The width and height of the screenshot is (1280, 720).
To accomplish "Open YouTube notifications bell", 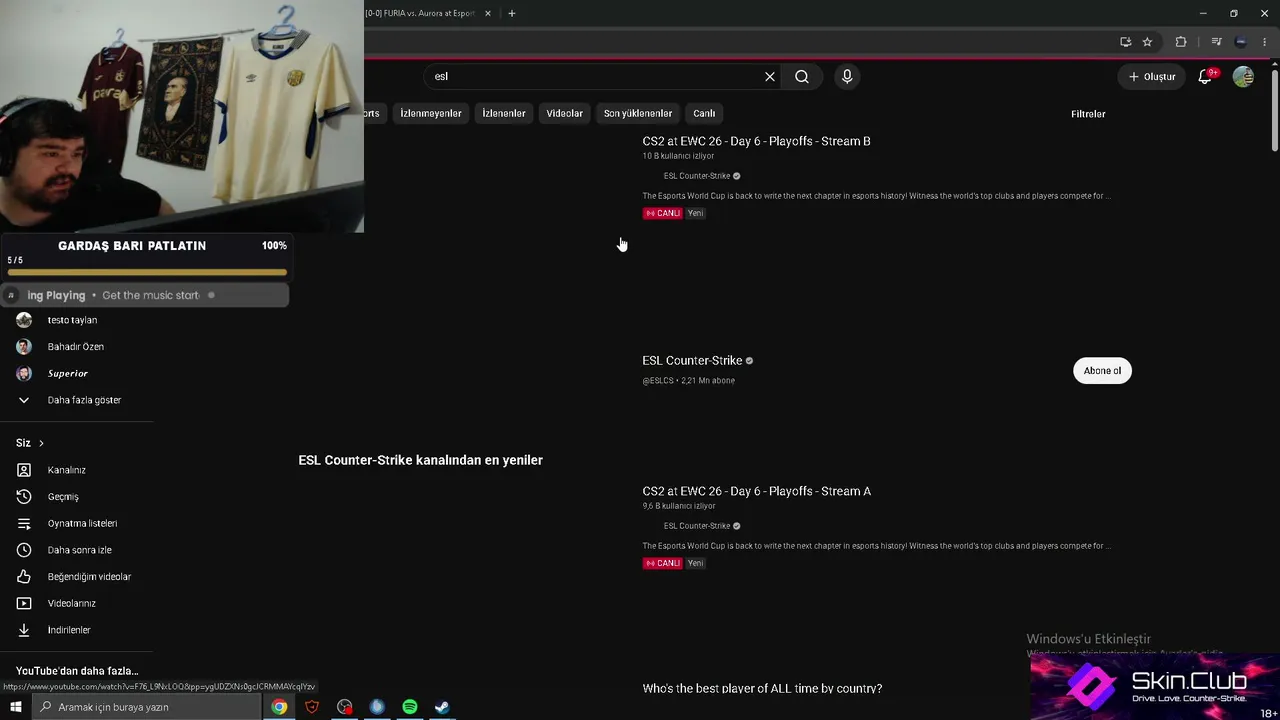I will point(1205,76).
